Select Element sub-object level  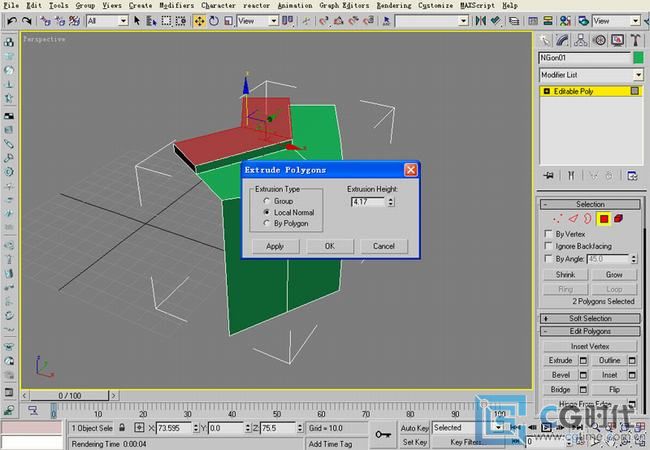[618, 218]
